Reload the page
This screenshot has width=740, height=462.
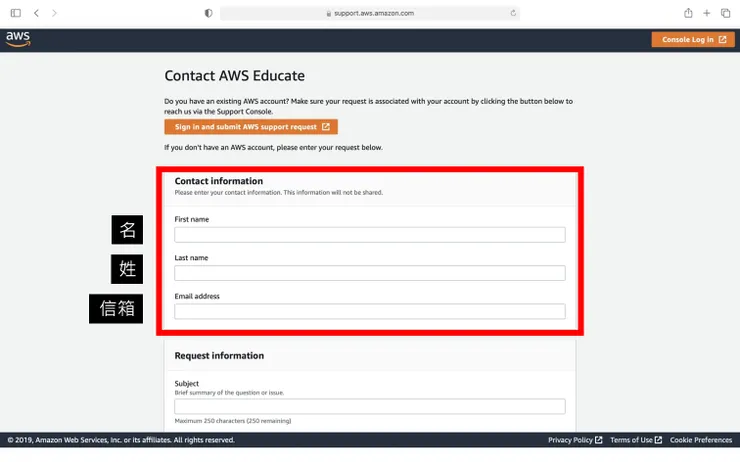[513, 13]
